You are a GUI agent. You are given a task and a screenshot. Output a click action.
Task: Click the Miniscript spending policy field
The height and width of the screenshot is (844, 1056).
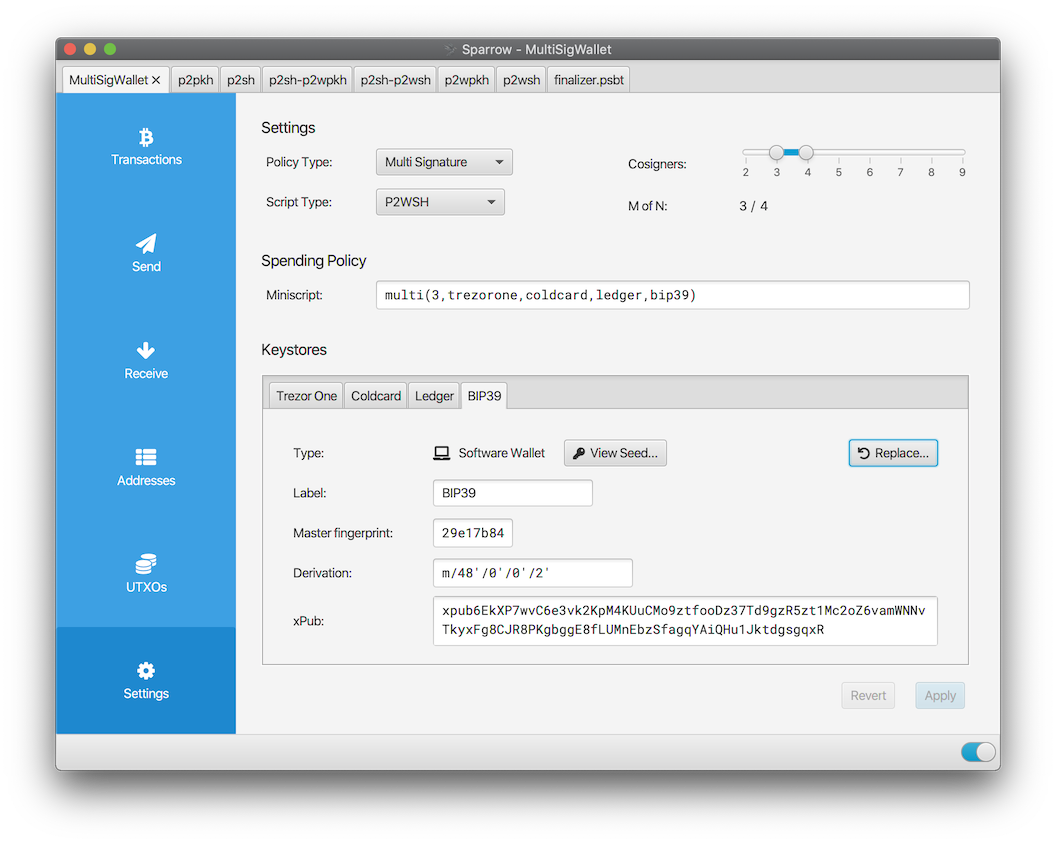point(672,295)
